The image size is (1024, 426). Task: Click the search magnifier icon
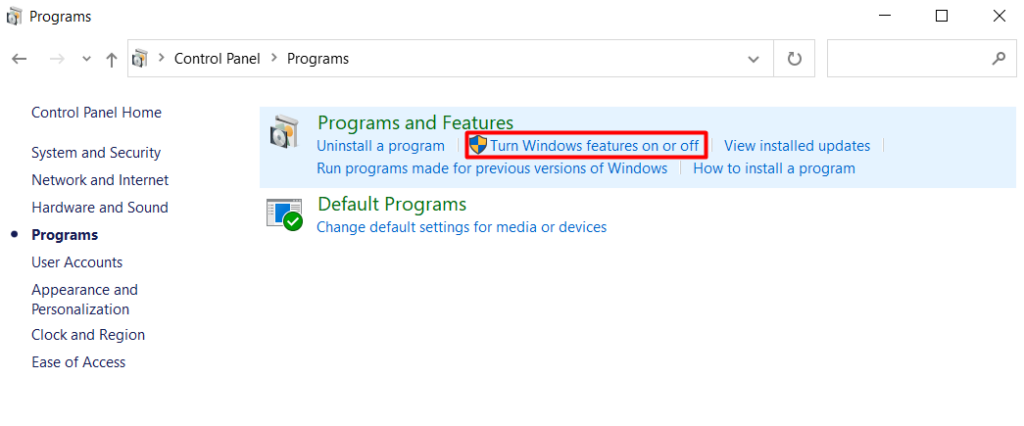[998, 59]
